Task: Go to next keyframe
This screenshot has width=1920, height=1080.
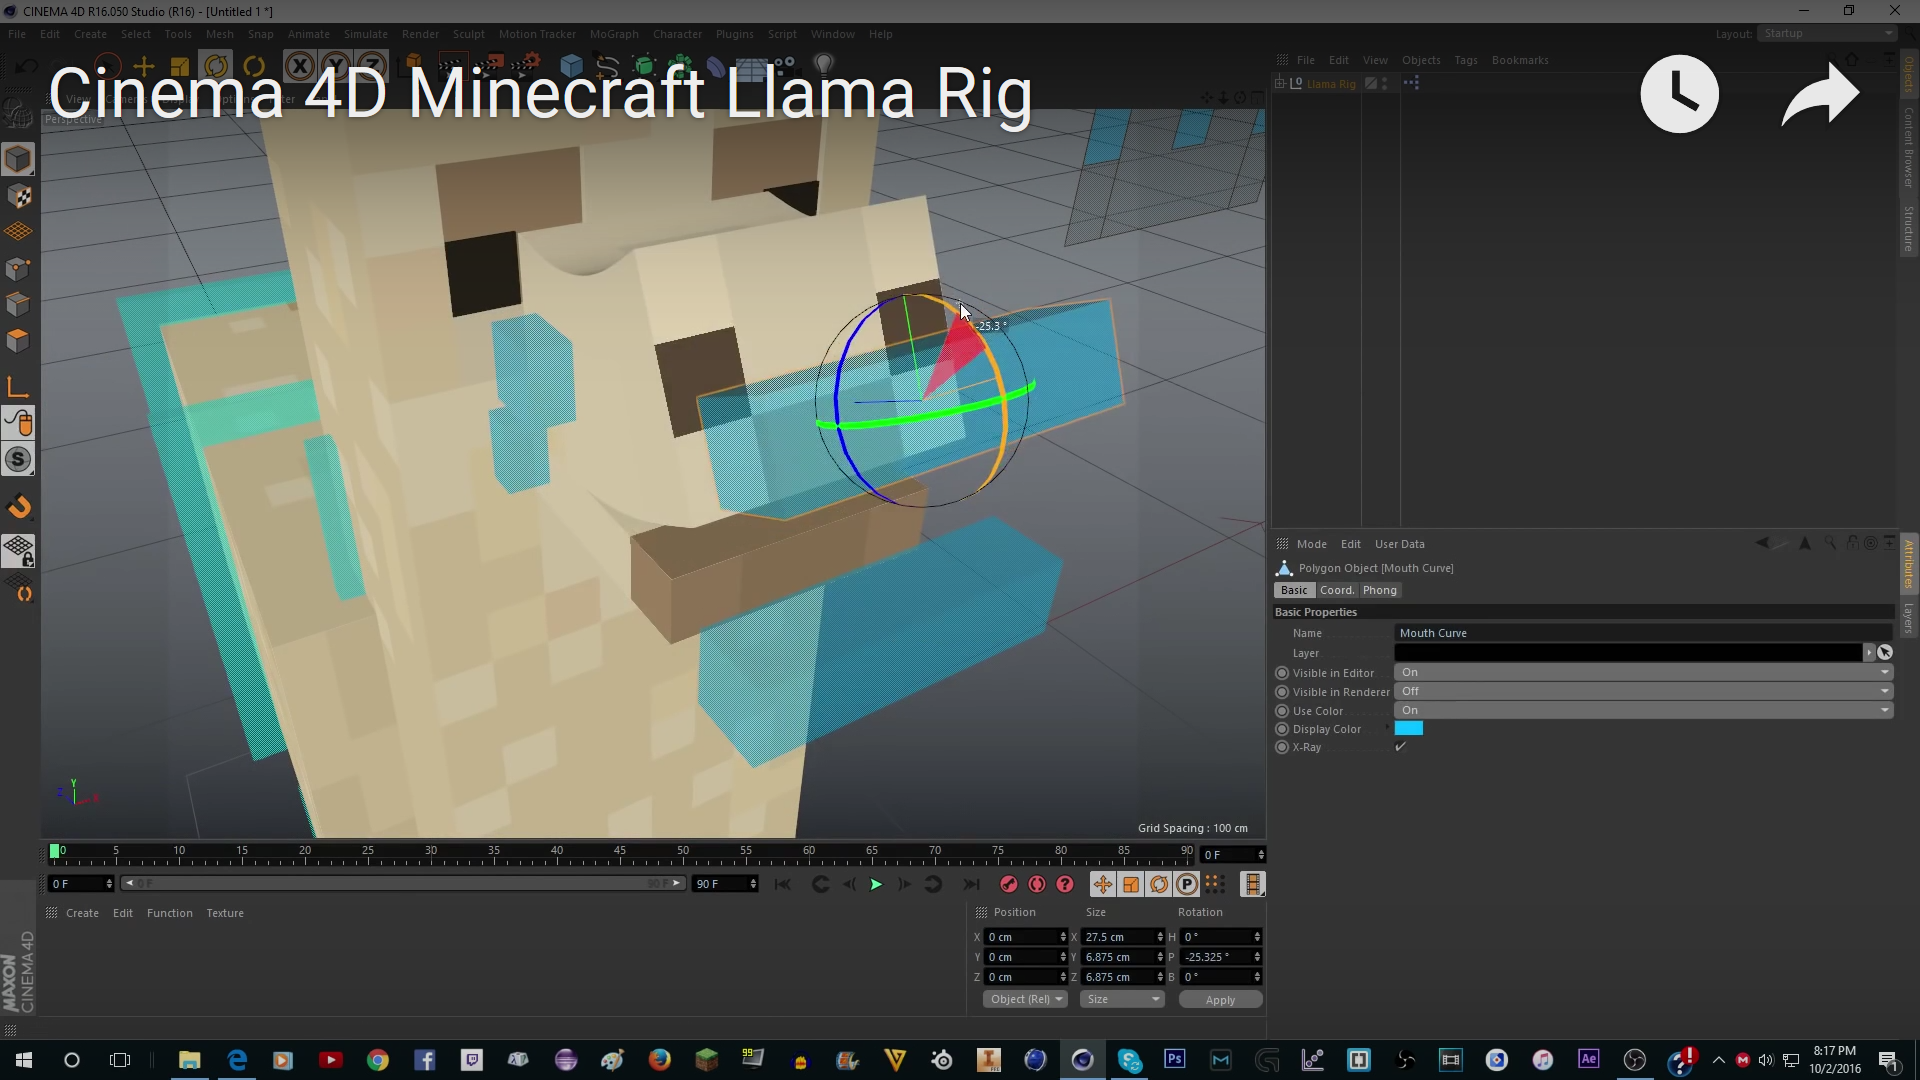Action: (x=933, y=884)
